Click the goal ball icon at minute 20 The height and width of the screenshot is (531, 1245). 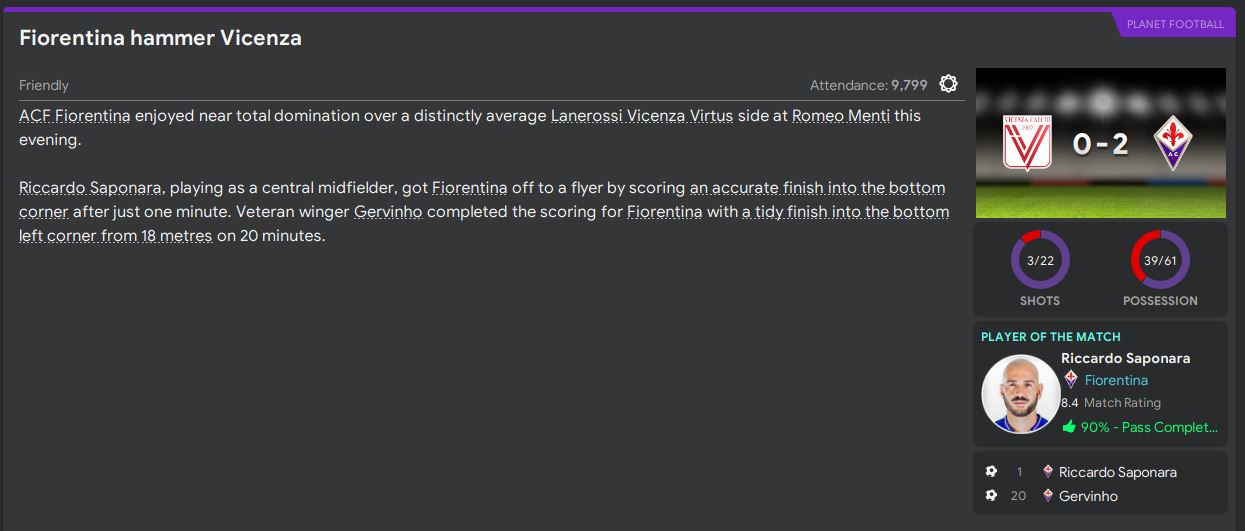click(x=991, y=496)
